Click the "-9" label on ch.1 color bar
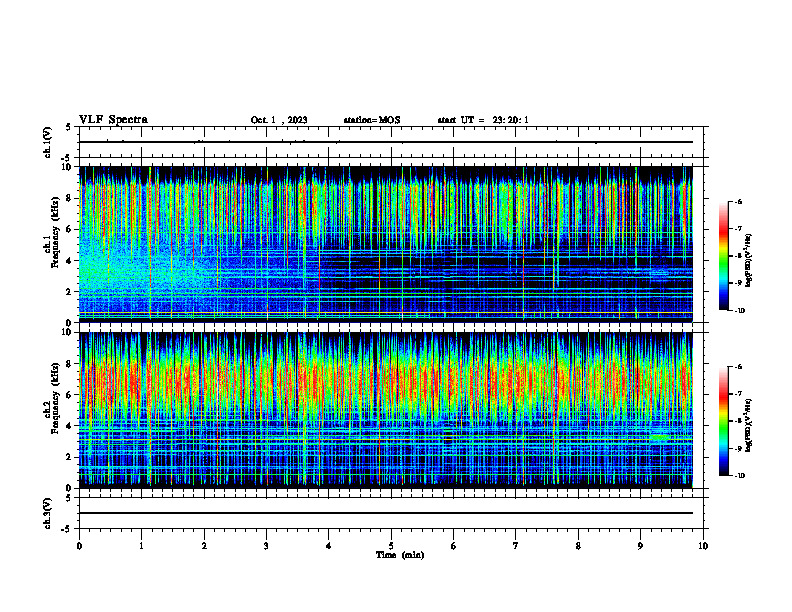This screenshot has height=612, width=792. (738, 283)
